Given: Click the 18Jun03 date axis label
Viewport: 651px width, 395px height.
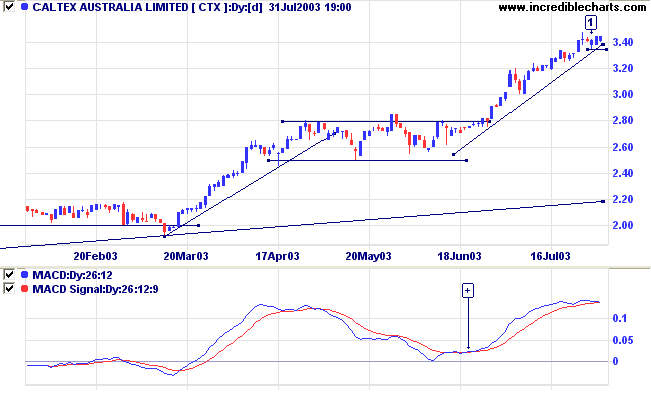Looking at the screenshot, I should [x=459, y=256].
